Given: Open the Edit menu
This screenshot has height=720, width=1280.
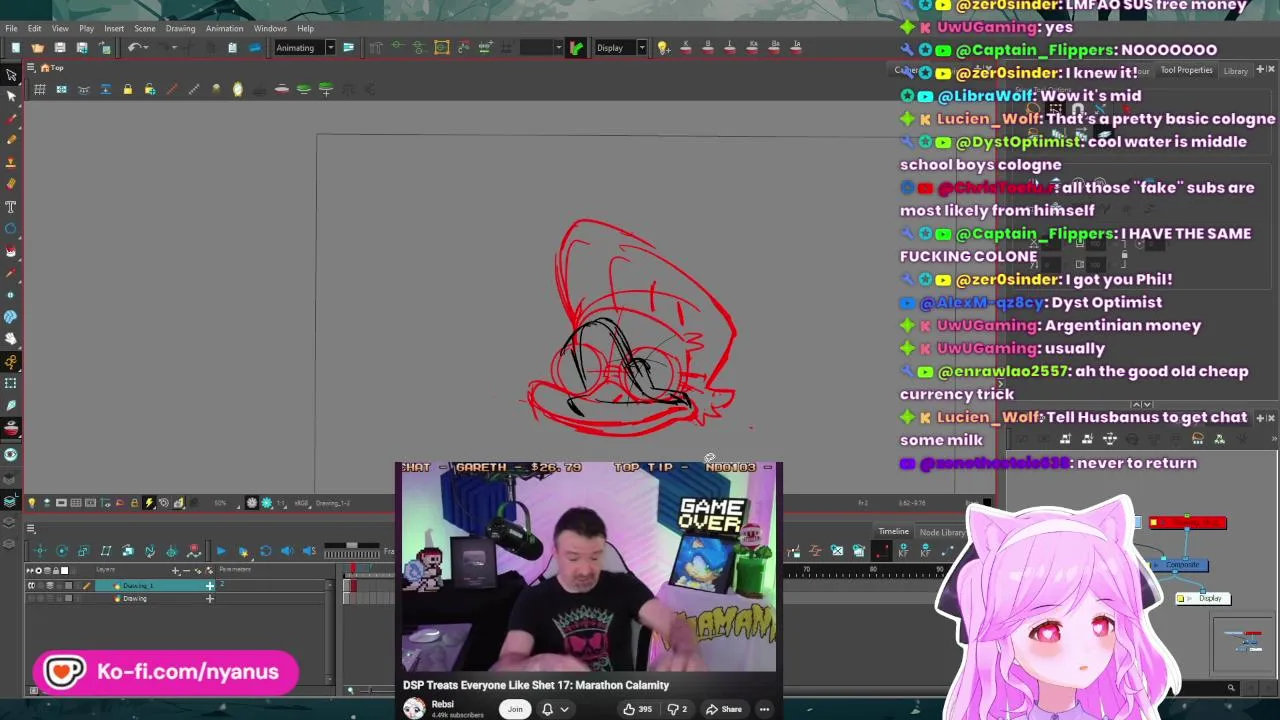Looking at the screenshot, I should pyautogui.click(x=34, y=28).
